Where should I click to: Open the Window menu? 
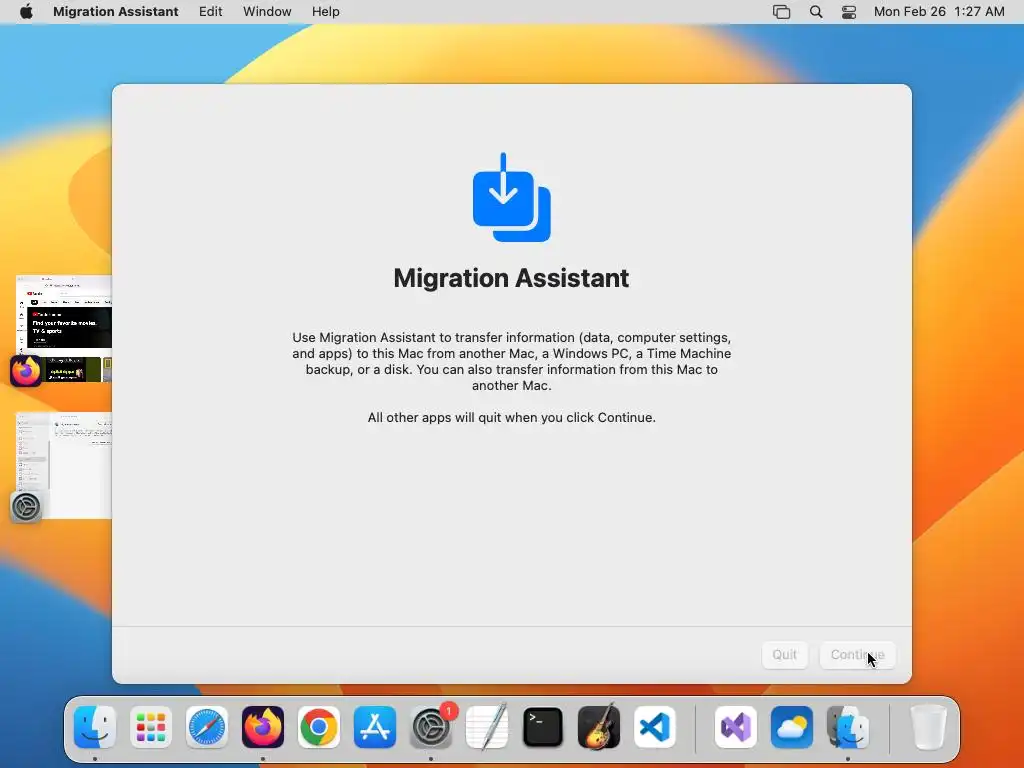click(267, 12)
